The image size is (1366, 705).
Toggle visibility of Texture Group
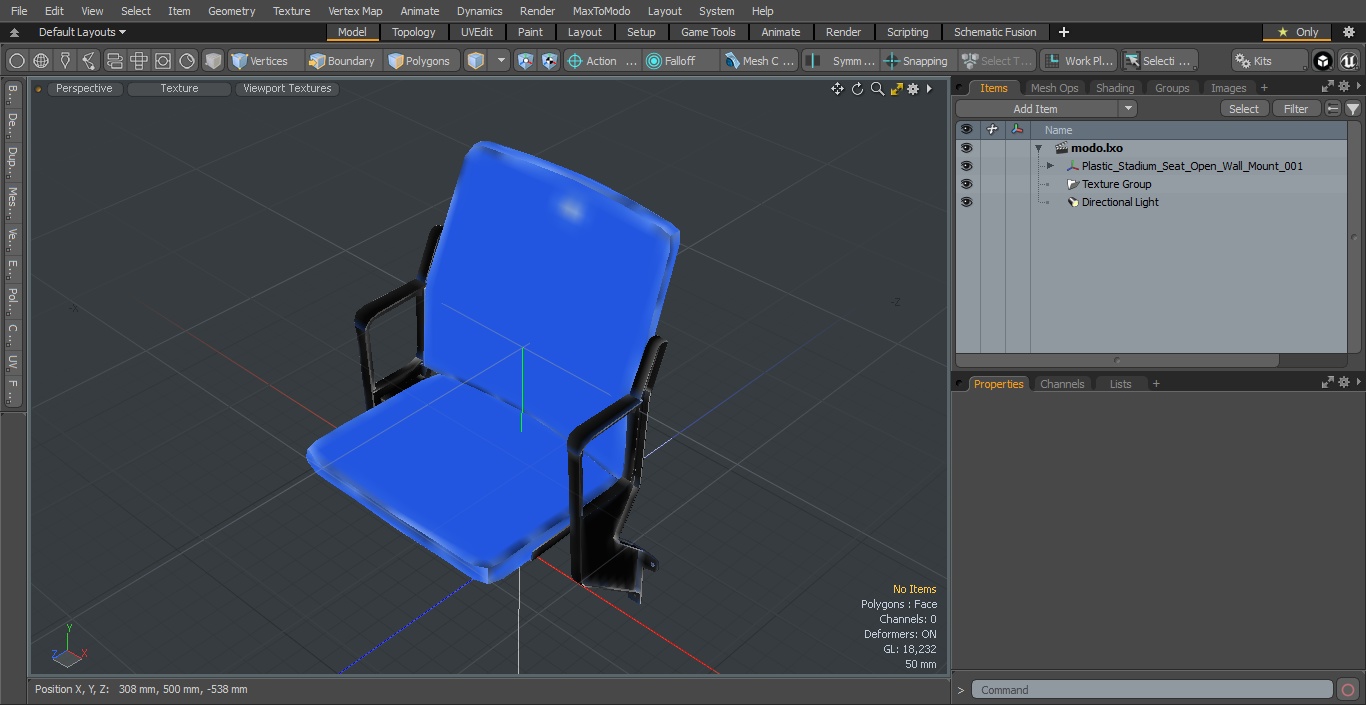(x=966, y=184)
